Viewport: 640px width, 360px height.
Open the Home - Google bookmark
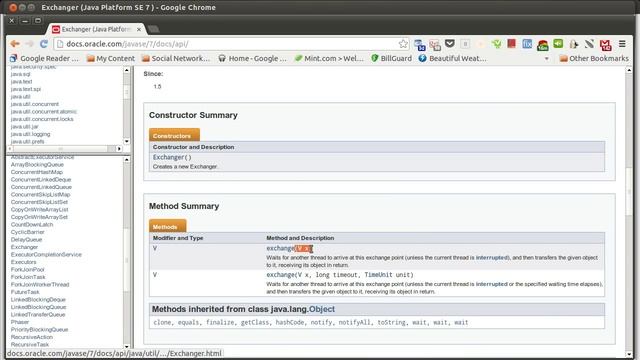point(252,58)
